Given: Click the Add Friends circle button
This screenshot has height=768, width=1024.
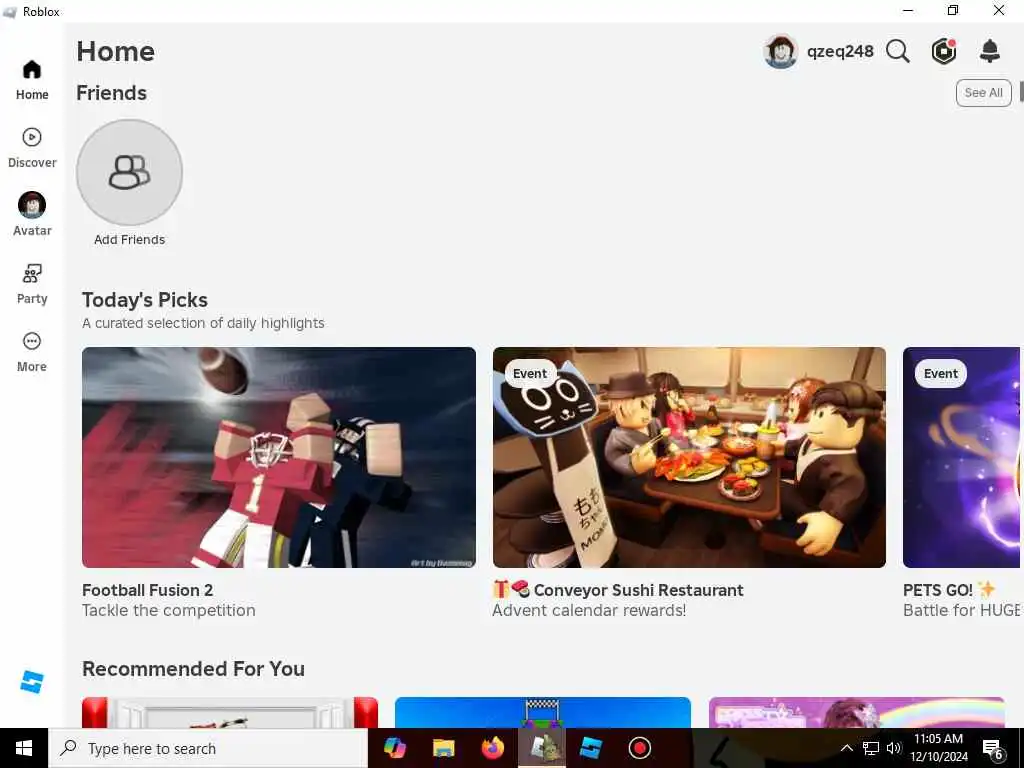Looking at the screenshot, I should click(129, 172).
